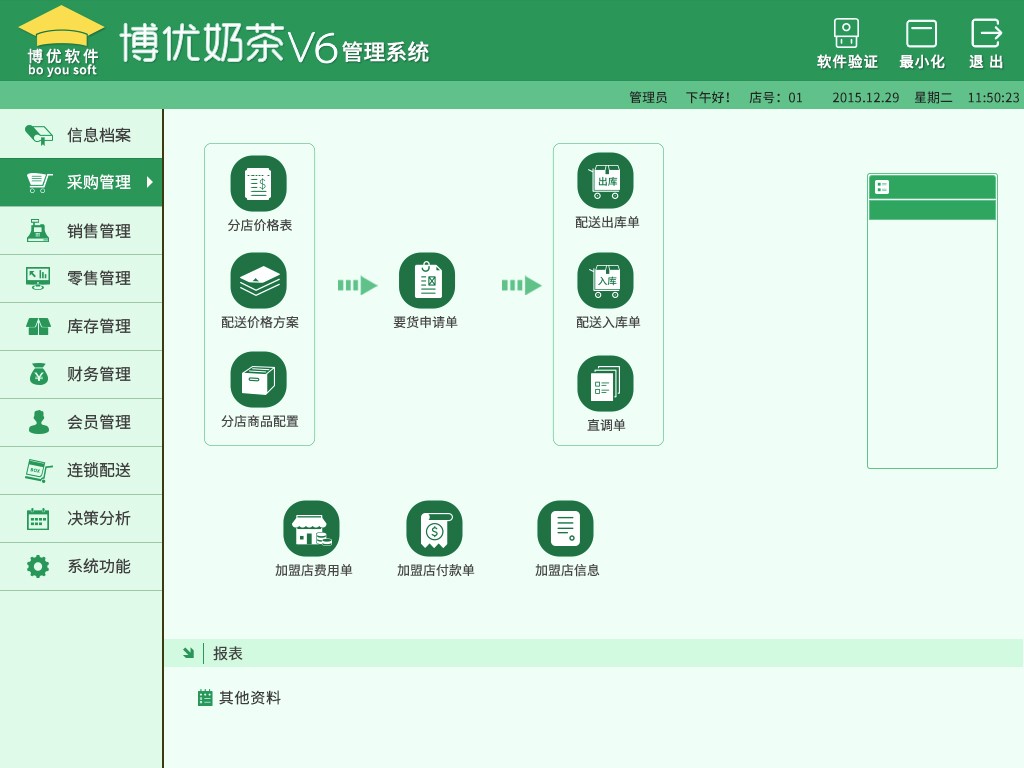1024x768 pixels.
Task: Open the 其他资料 report link
Action: (240, 698)
